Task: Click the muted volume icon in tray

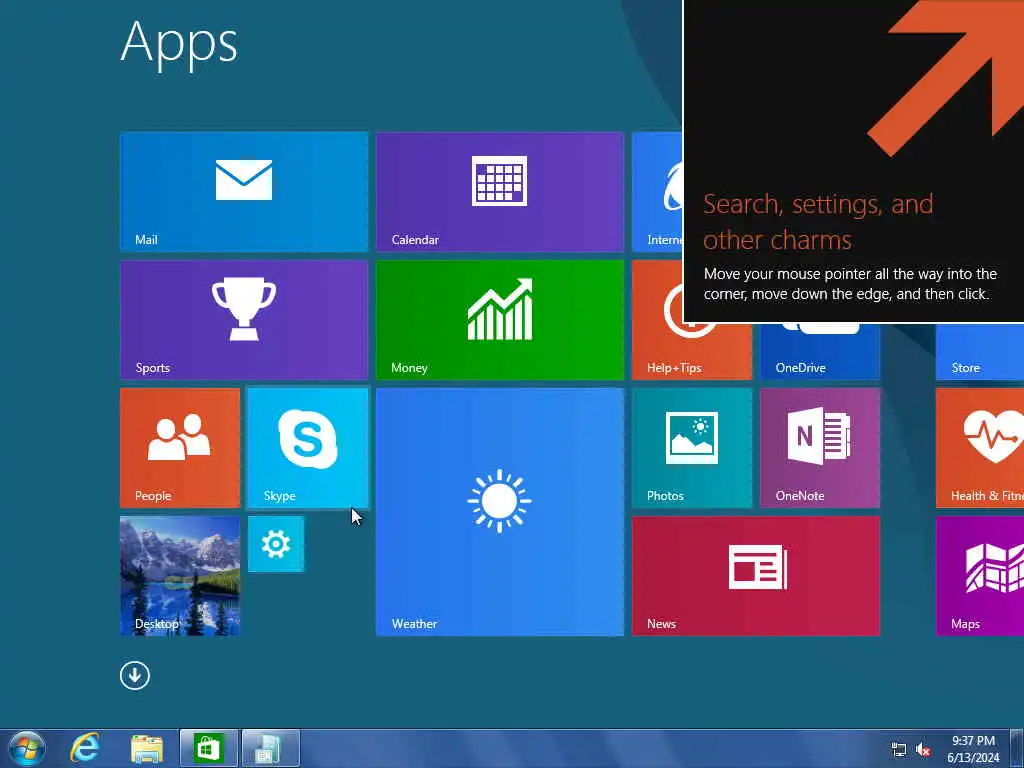Action: coord(923,750)
